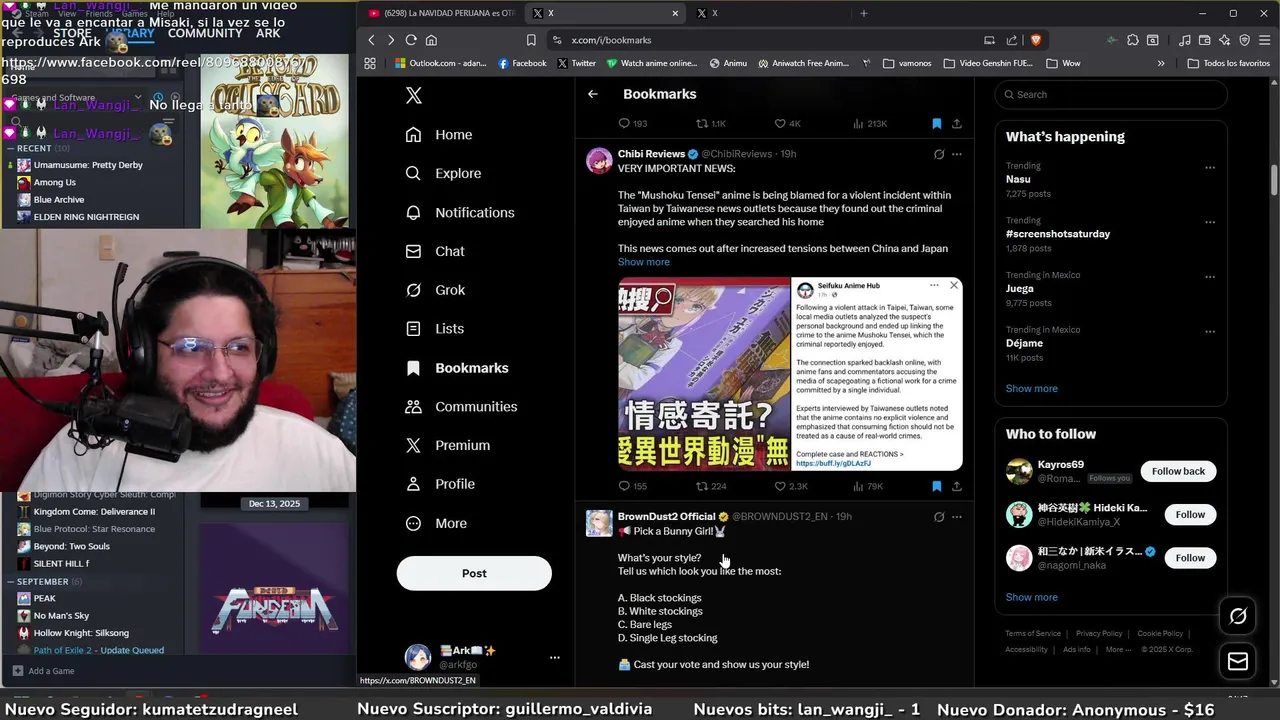This screenshot has width=1280, height=720.
Task: Click the Post button
Action: pyautogui.click(x=474, y=573)
